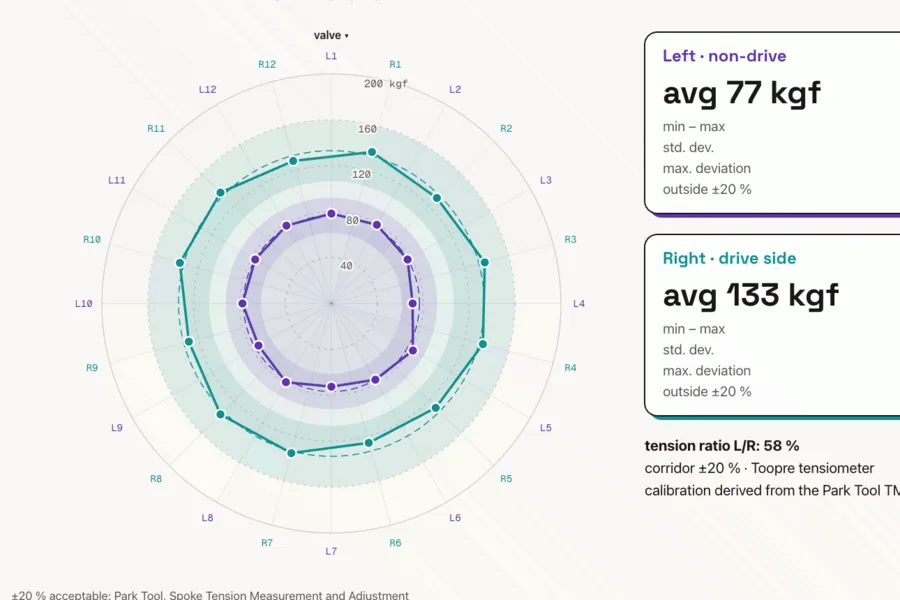Click the R2 spoke label
The width and height of the screenshot is (900, 600).
(x=506, y=128)
